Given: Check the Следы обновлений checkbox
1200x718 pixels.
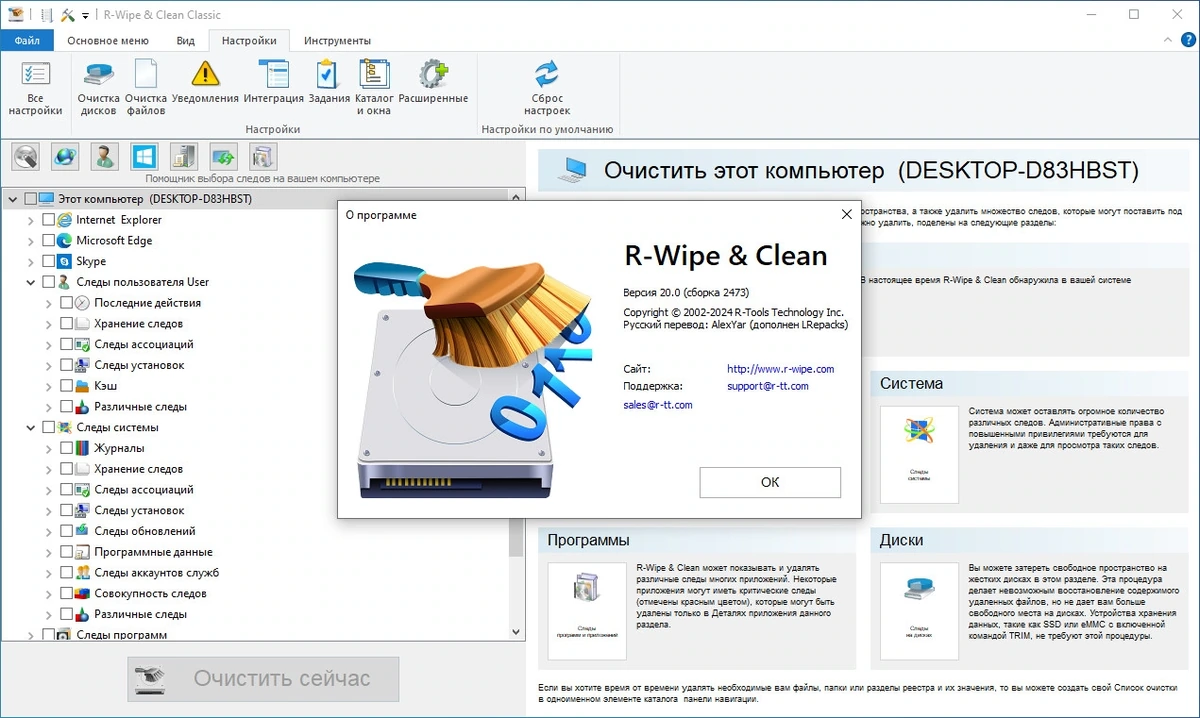Looking at the screenshot, I should click(x=66, y=531).
